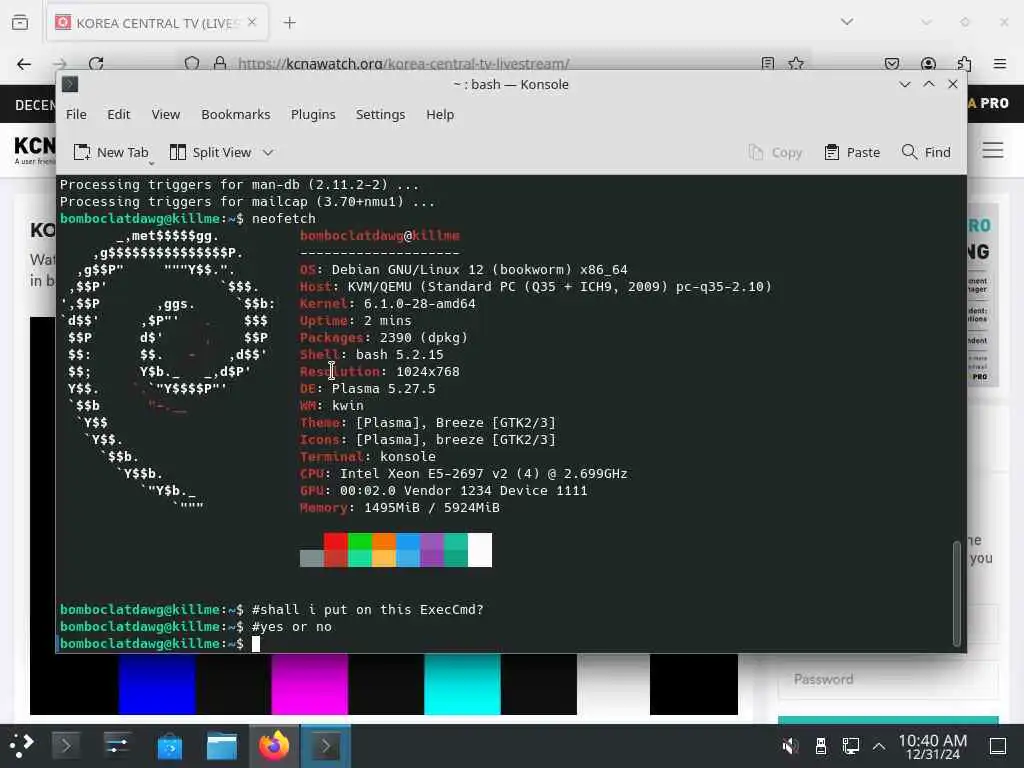Screen dimensions: 1024x768
Task: Expand the Split View dropdown arrow
Action: [268, 152]
